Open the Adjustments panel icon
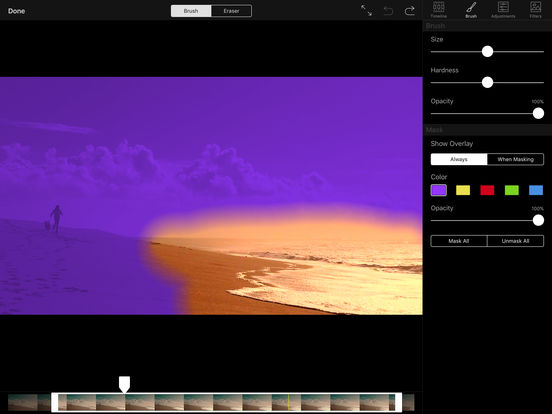552x414 pixels. point(503,10)
